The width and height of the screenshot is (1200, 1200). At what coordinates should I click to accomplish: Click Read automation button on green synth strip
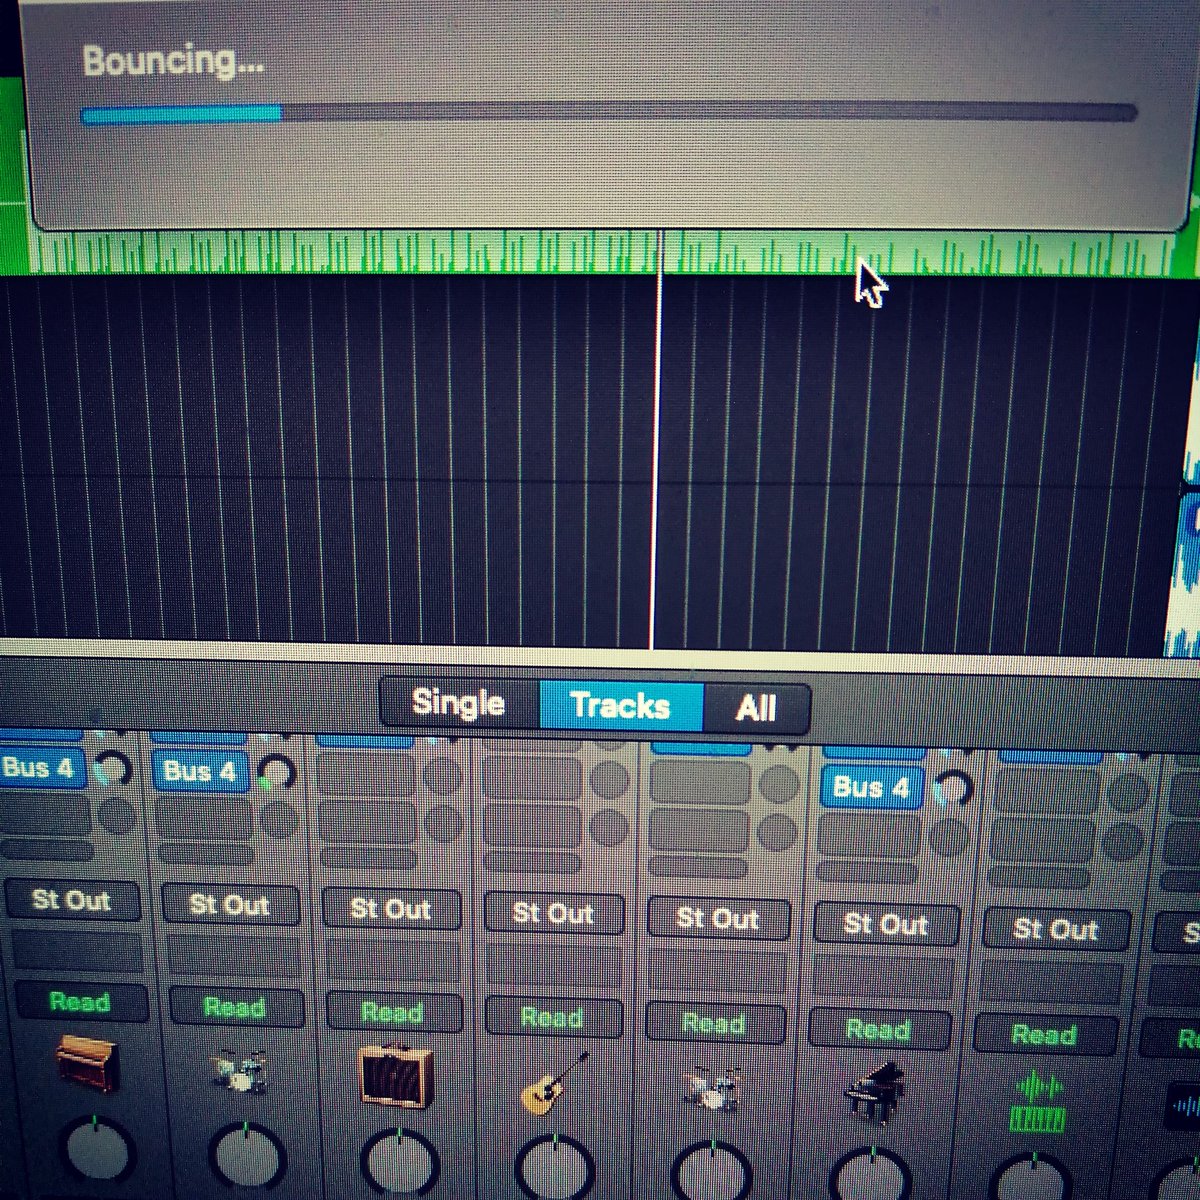click(x=1043, y=1034)
